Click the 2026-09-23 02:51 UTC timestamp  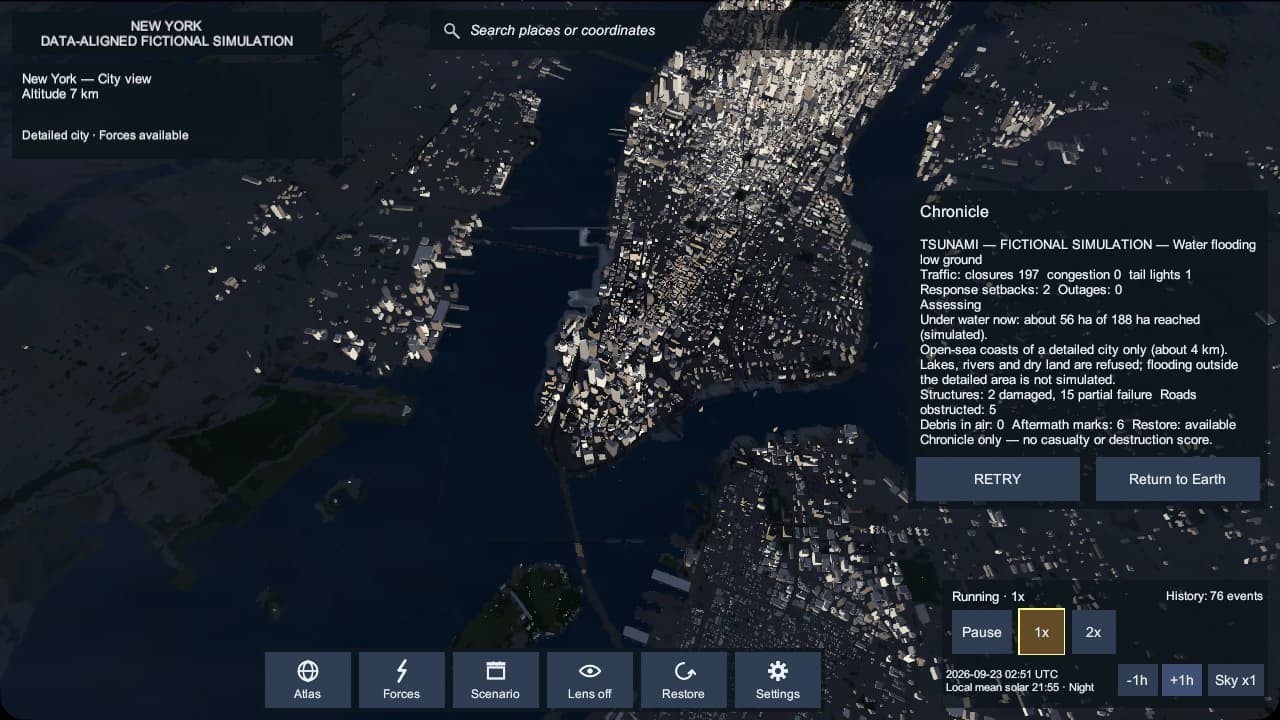tap(1002, 674)
